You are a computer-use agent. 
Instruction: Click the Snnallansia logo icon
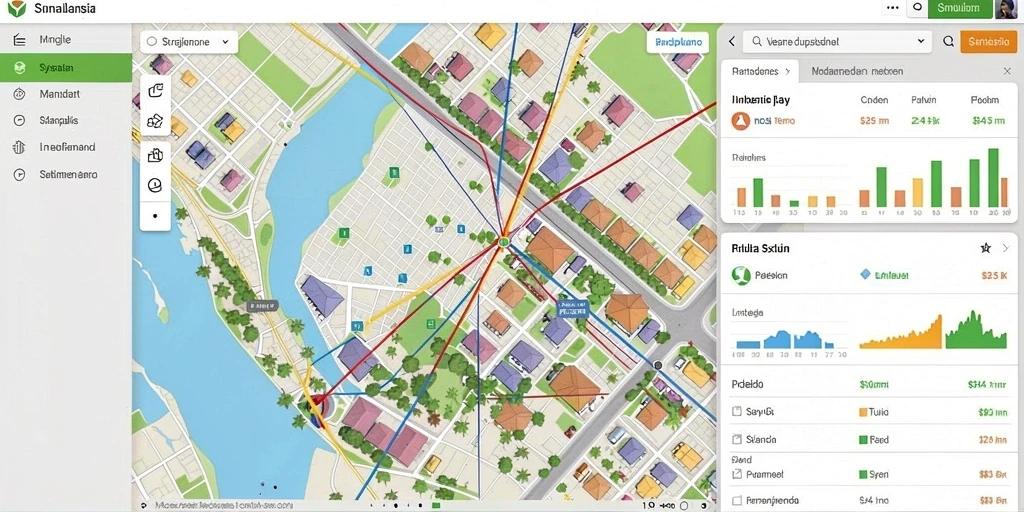16,8
